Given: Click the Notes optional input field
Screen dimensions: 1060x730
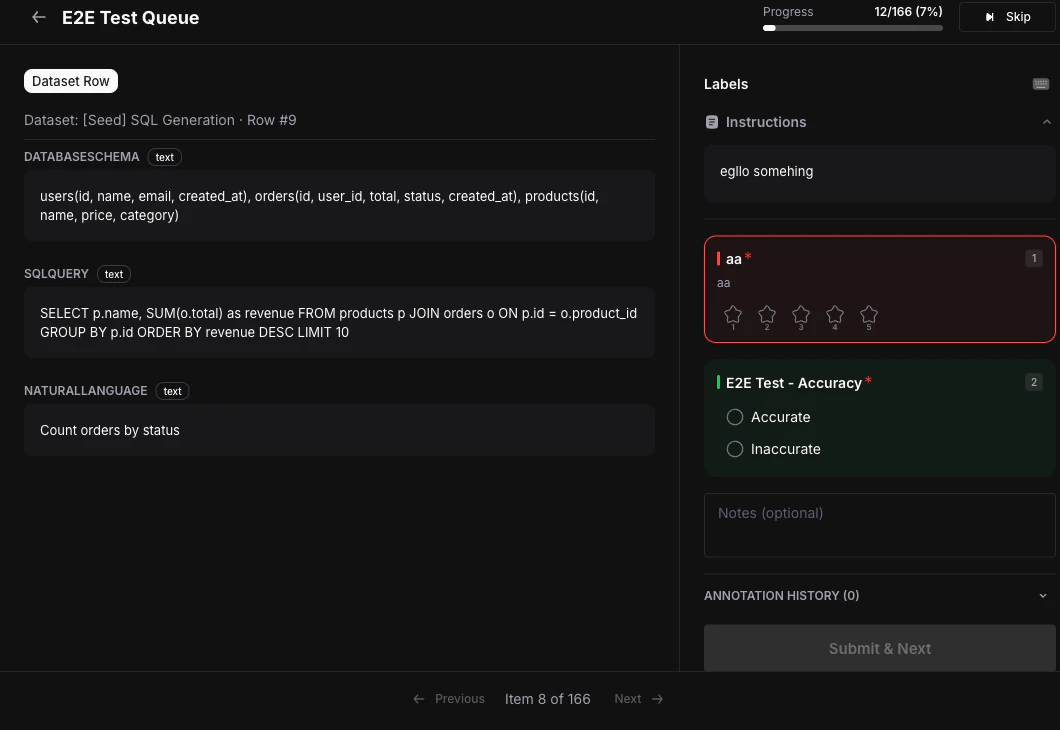Looking at the screenshot, I should pos(879,524).
